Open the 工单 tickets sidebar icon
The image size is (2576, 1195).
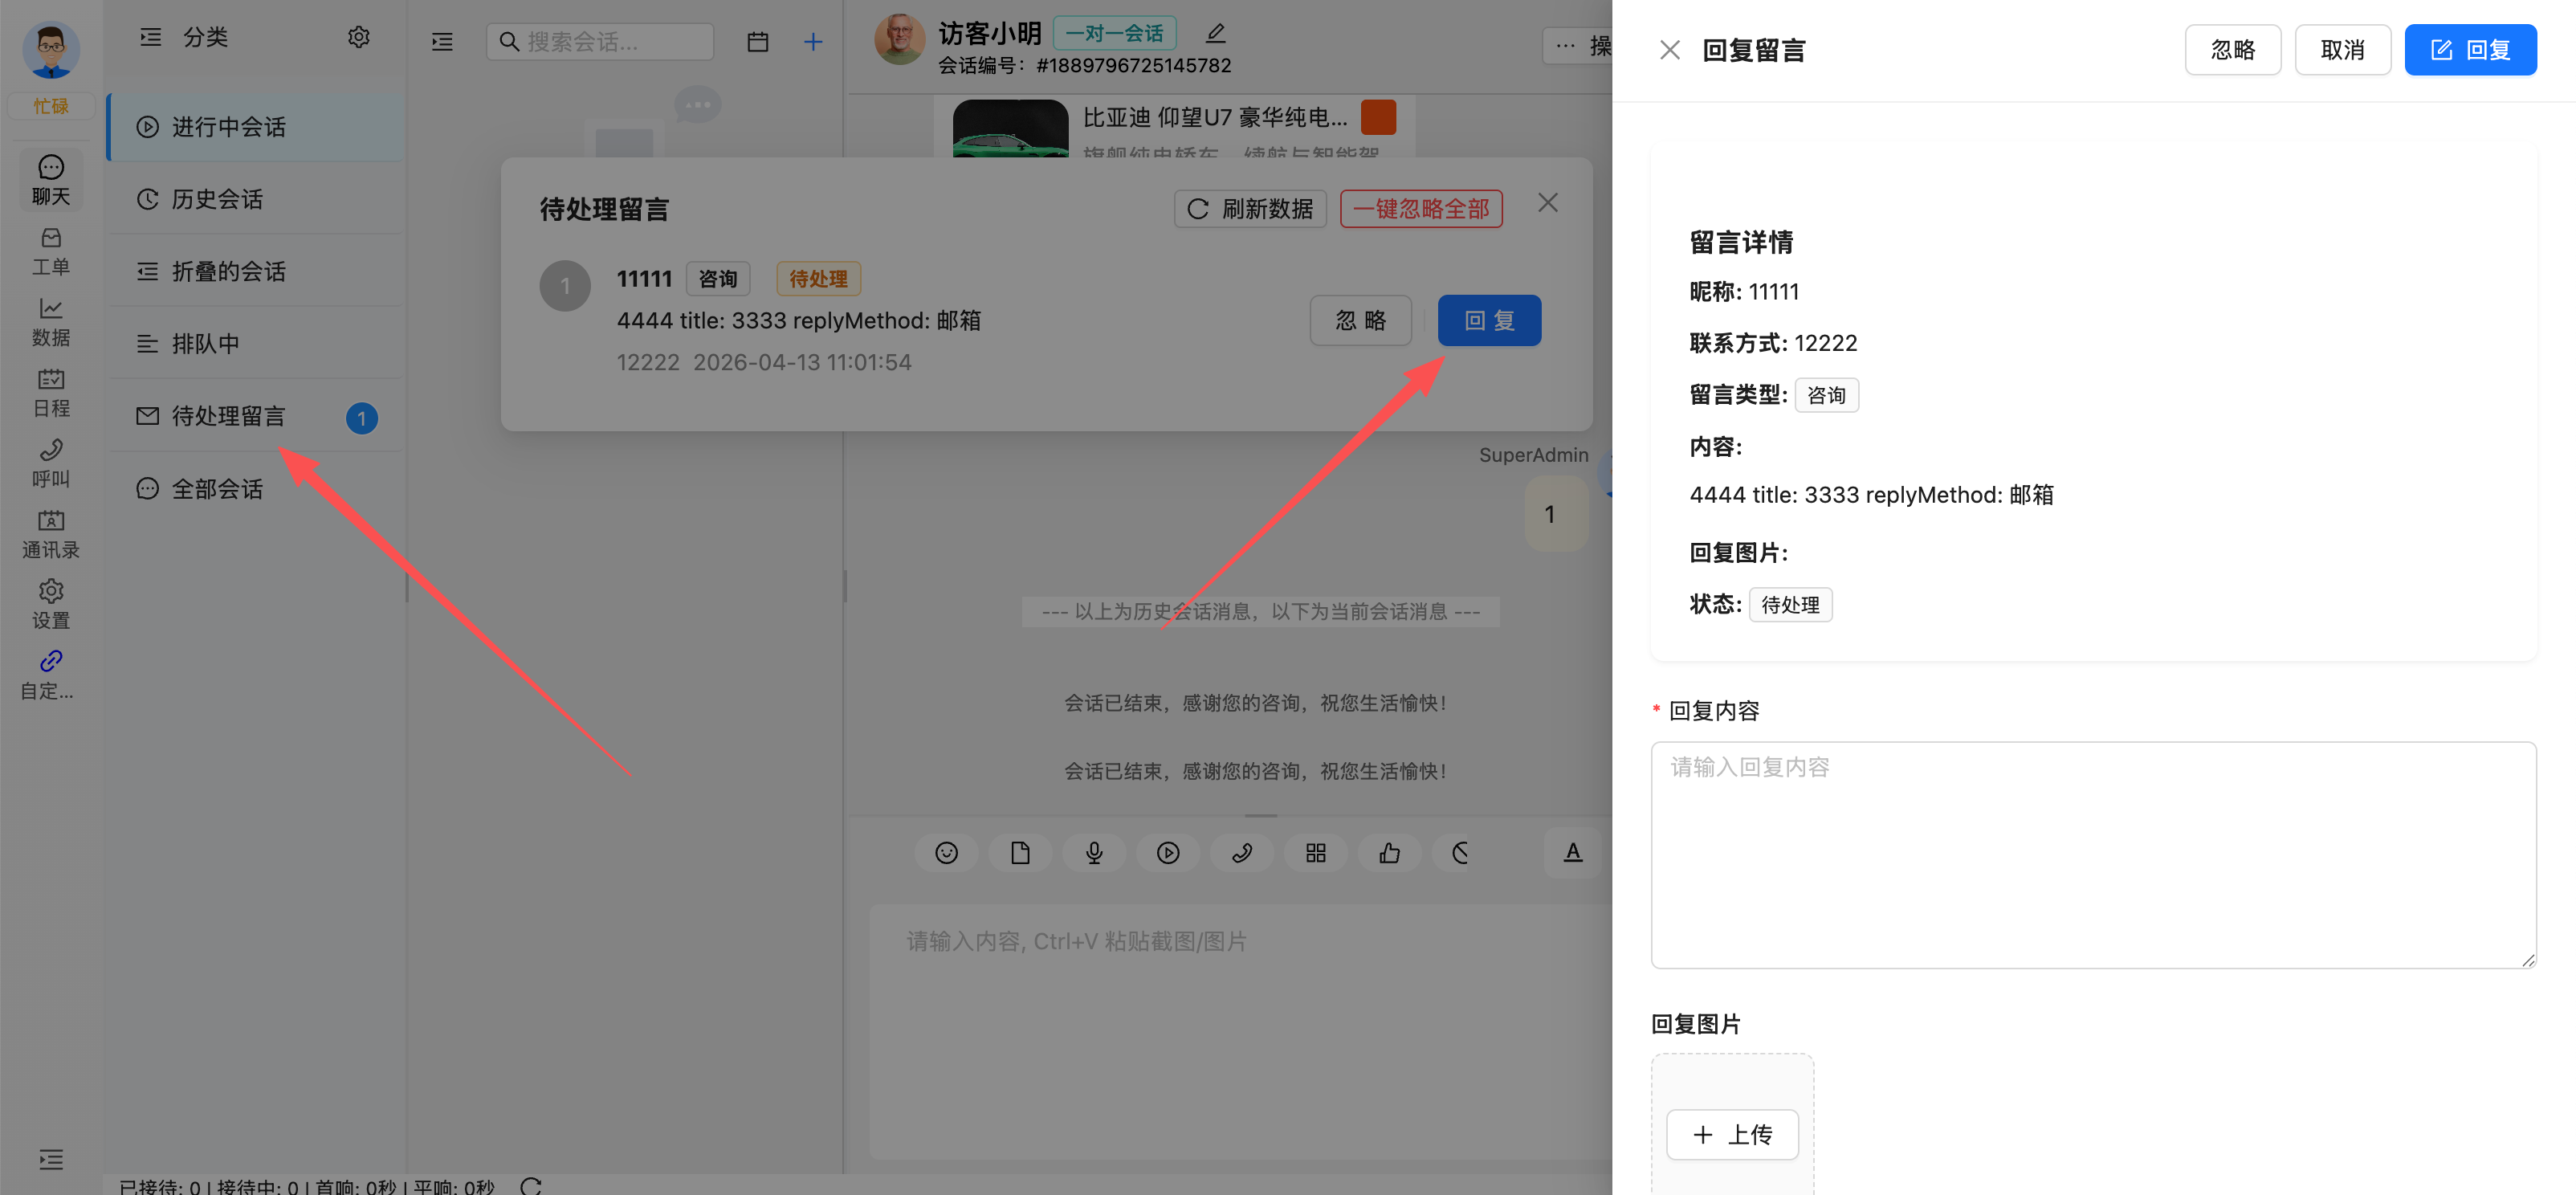click(x=51, y=251)
